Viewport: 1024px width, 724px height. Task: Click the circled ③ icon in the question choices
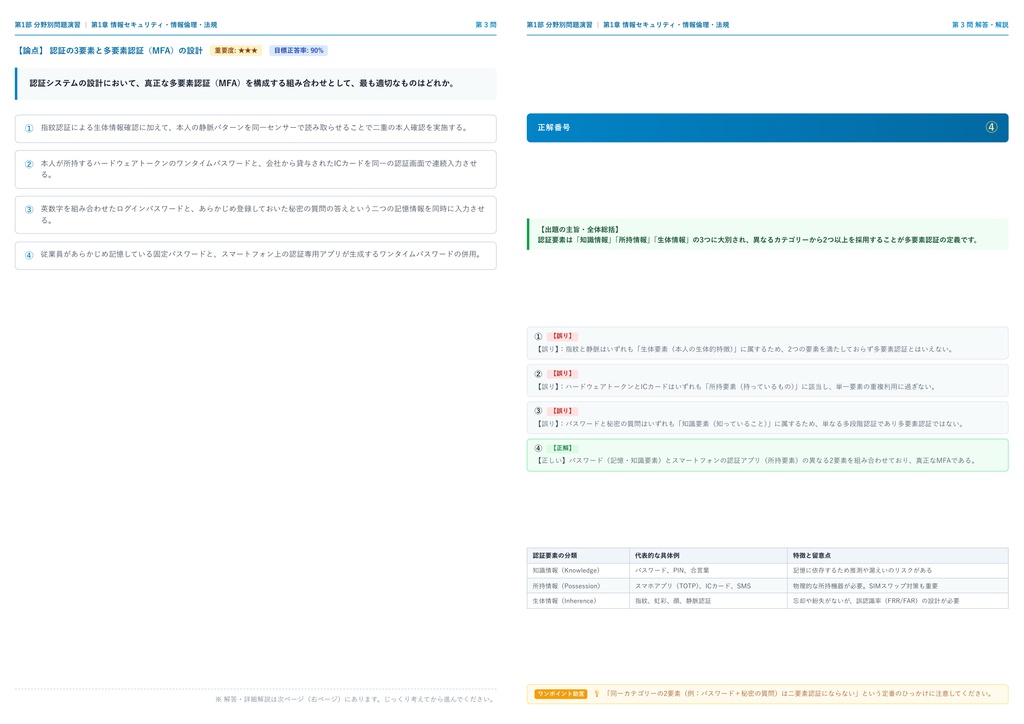[x=29, y=210]
